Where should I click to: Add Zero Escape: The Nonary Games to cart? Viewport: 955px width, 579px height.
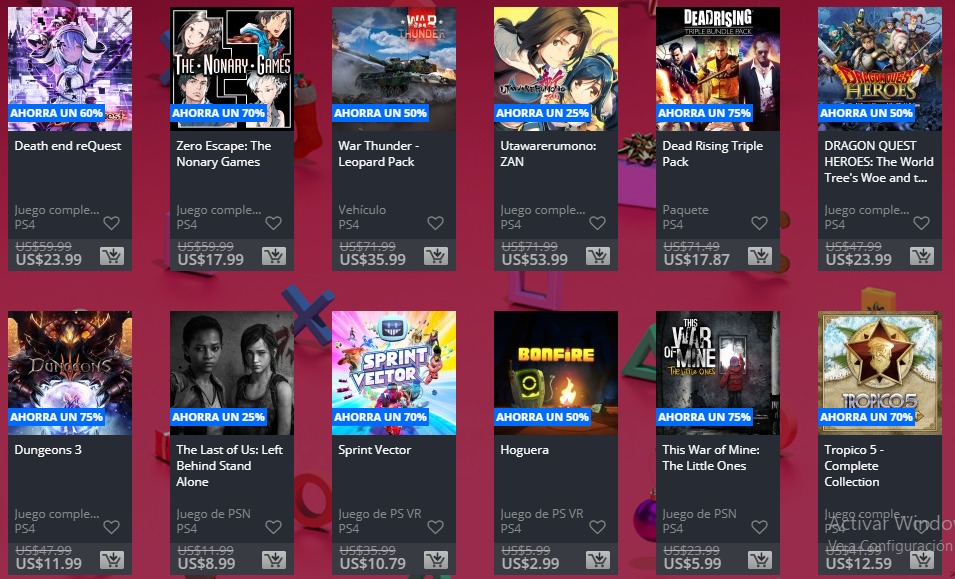pyautogui.click(x=274, y=256)
